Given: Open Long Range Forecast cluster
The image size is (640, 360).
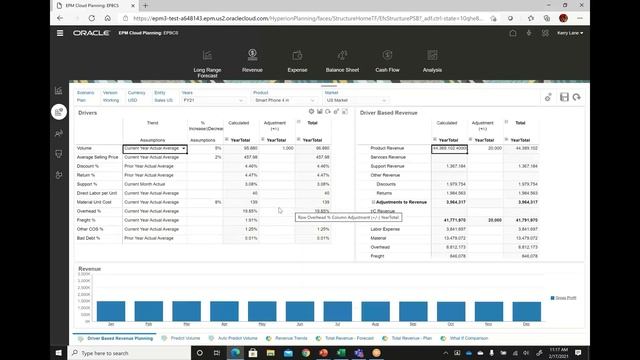Looking at the screenshot, I should click(207, 64).
